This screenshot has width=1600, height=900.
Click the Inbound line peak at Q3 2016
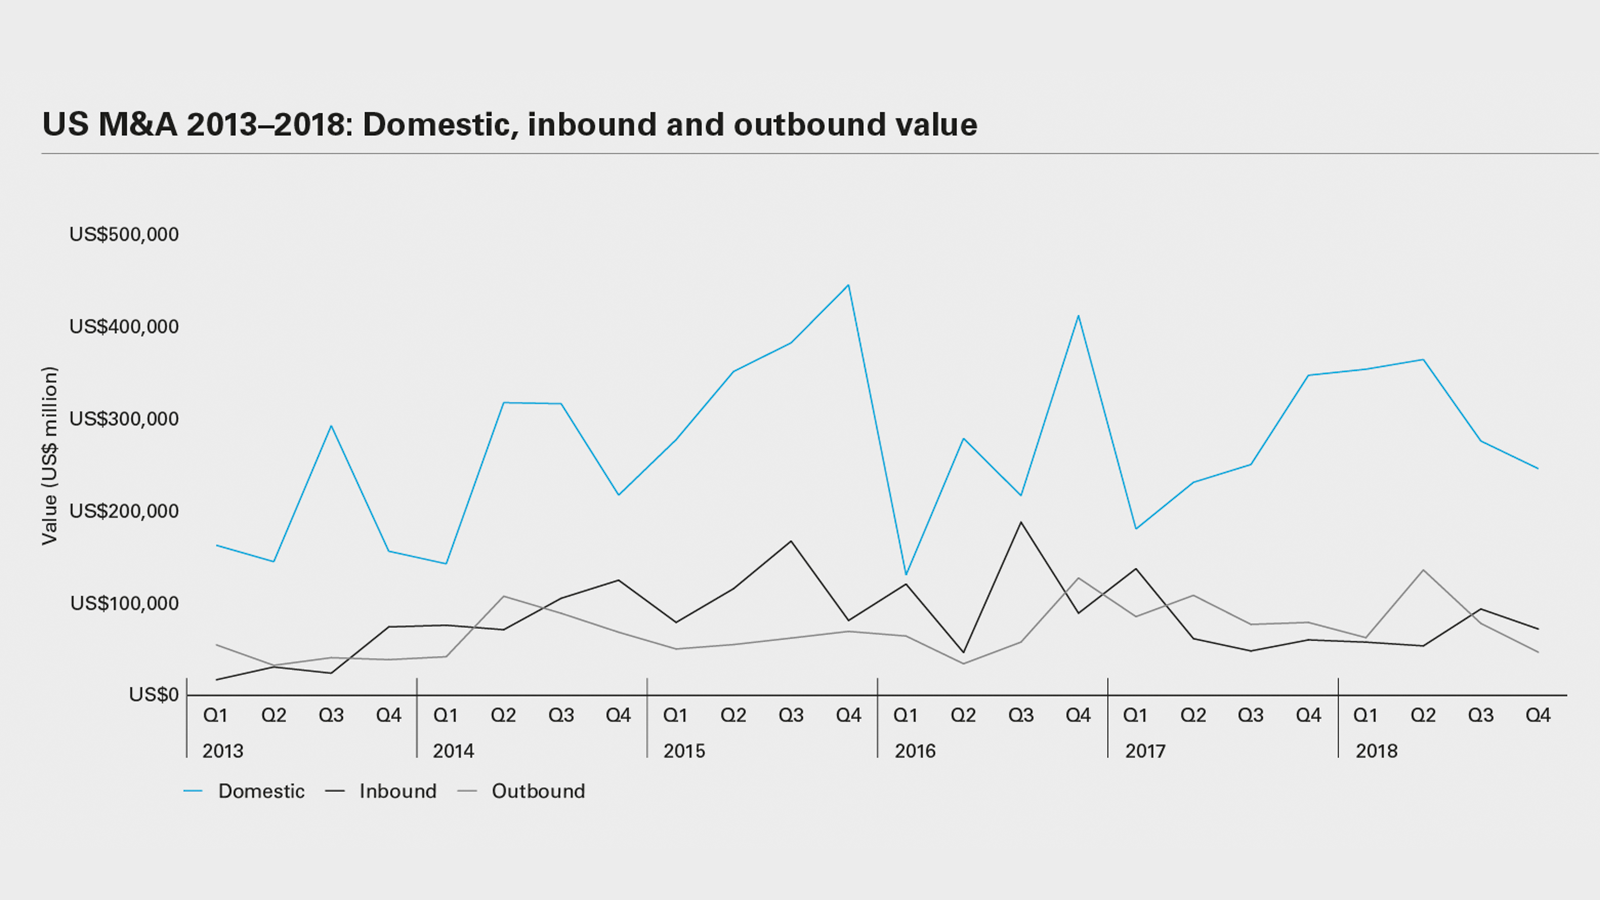[1021, 522]
